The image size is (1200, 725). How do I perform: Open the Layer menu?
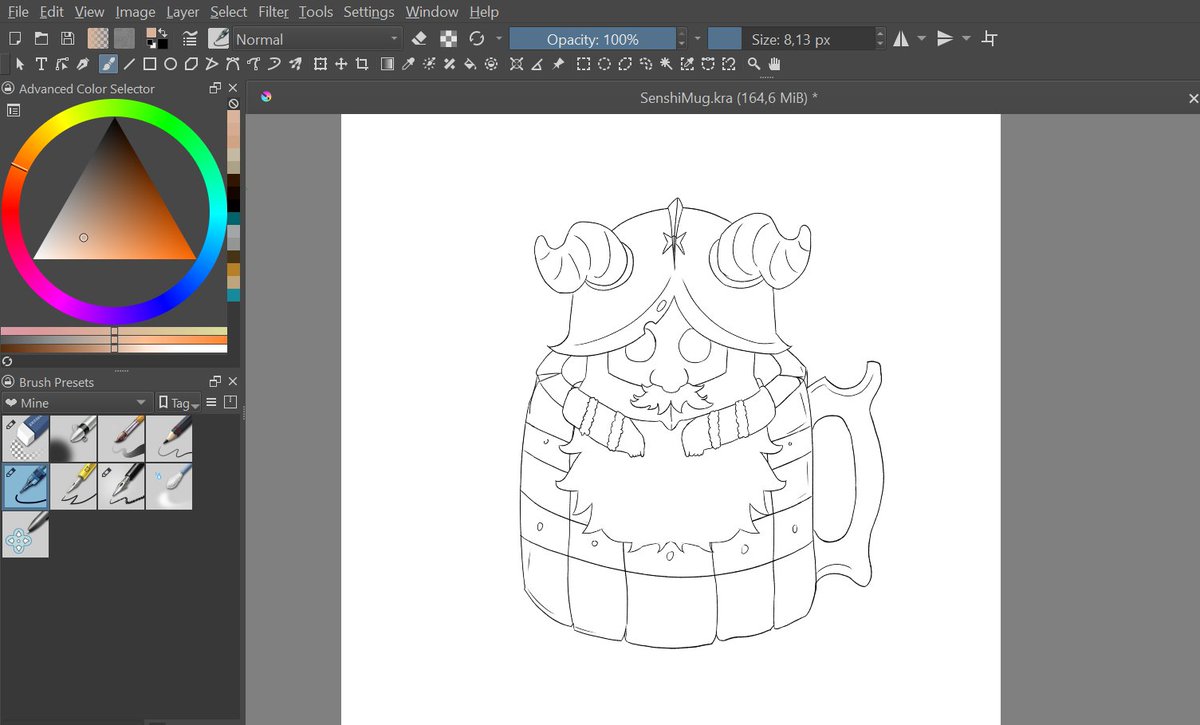182,11
